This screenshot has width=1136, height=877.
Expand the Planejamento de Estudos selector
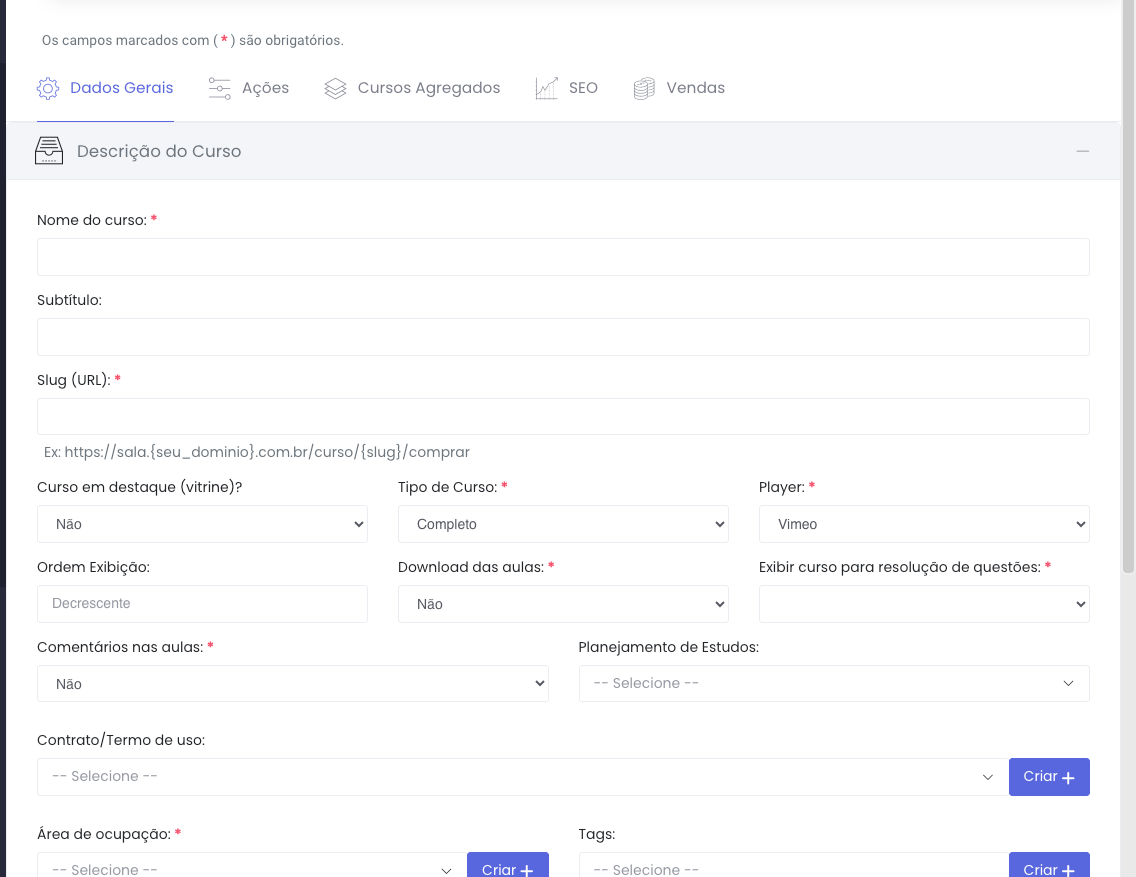click(x=834, y=683)
